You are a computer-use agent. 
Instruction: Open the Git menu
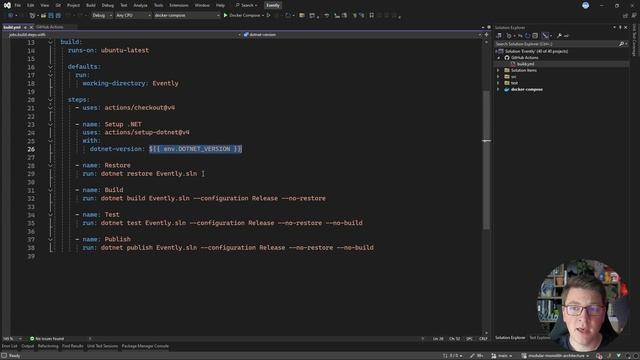point(58,5)
